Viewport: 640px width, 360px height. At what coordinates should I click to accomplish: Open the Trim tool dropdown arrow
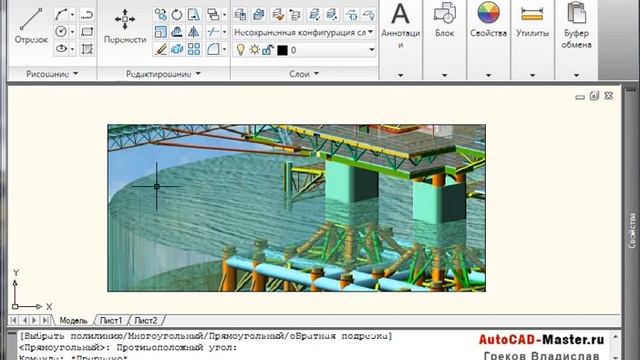point(224,32)
